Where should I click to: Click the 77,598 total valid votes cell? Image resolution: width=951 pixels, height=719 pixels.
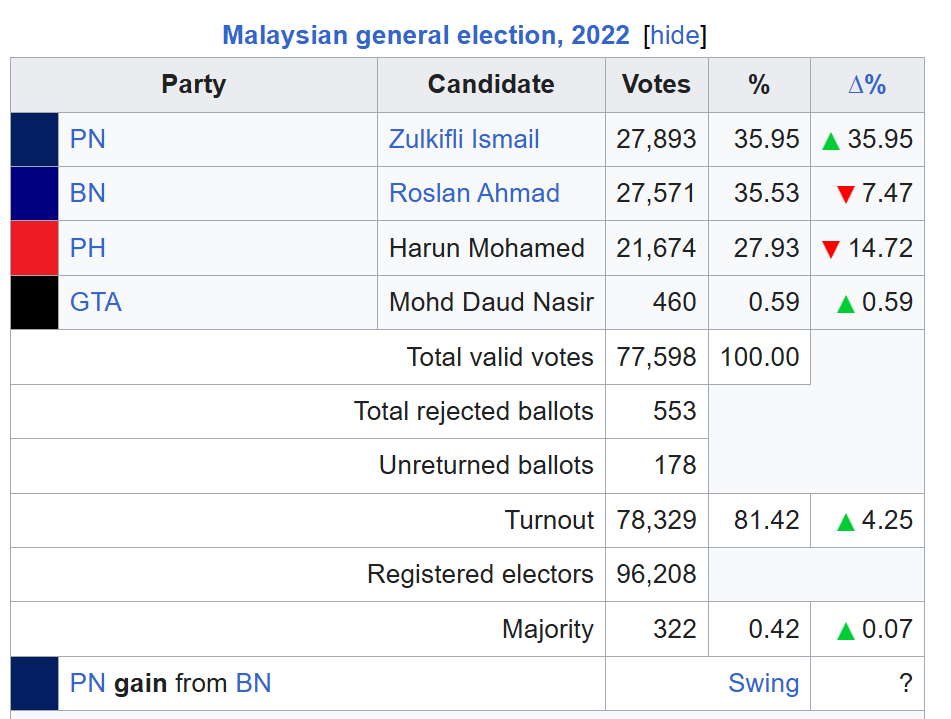pyautogui.click(x=657, y=357)
